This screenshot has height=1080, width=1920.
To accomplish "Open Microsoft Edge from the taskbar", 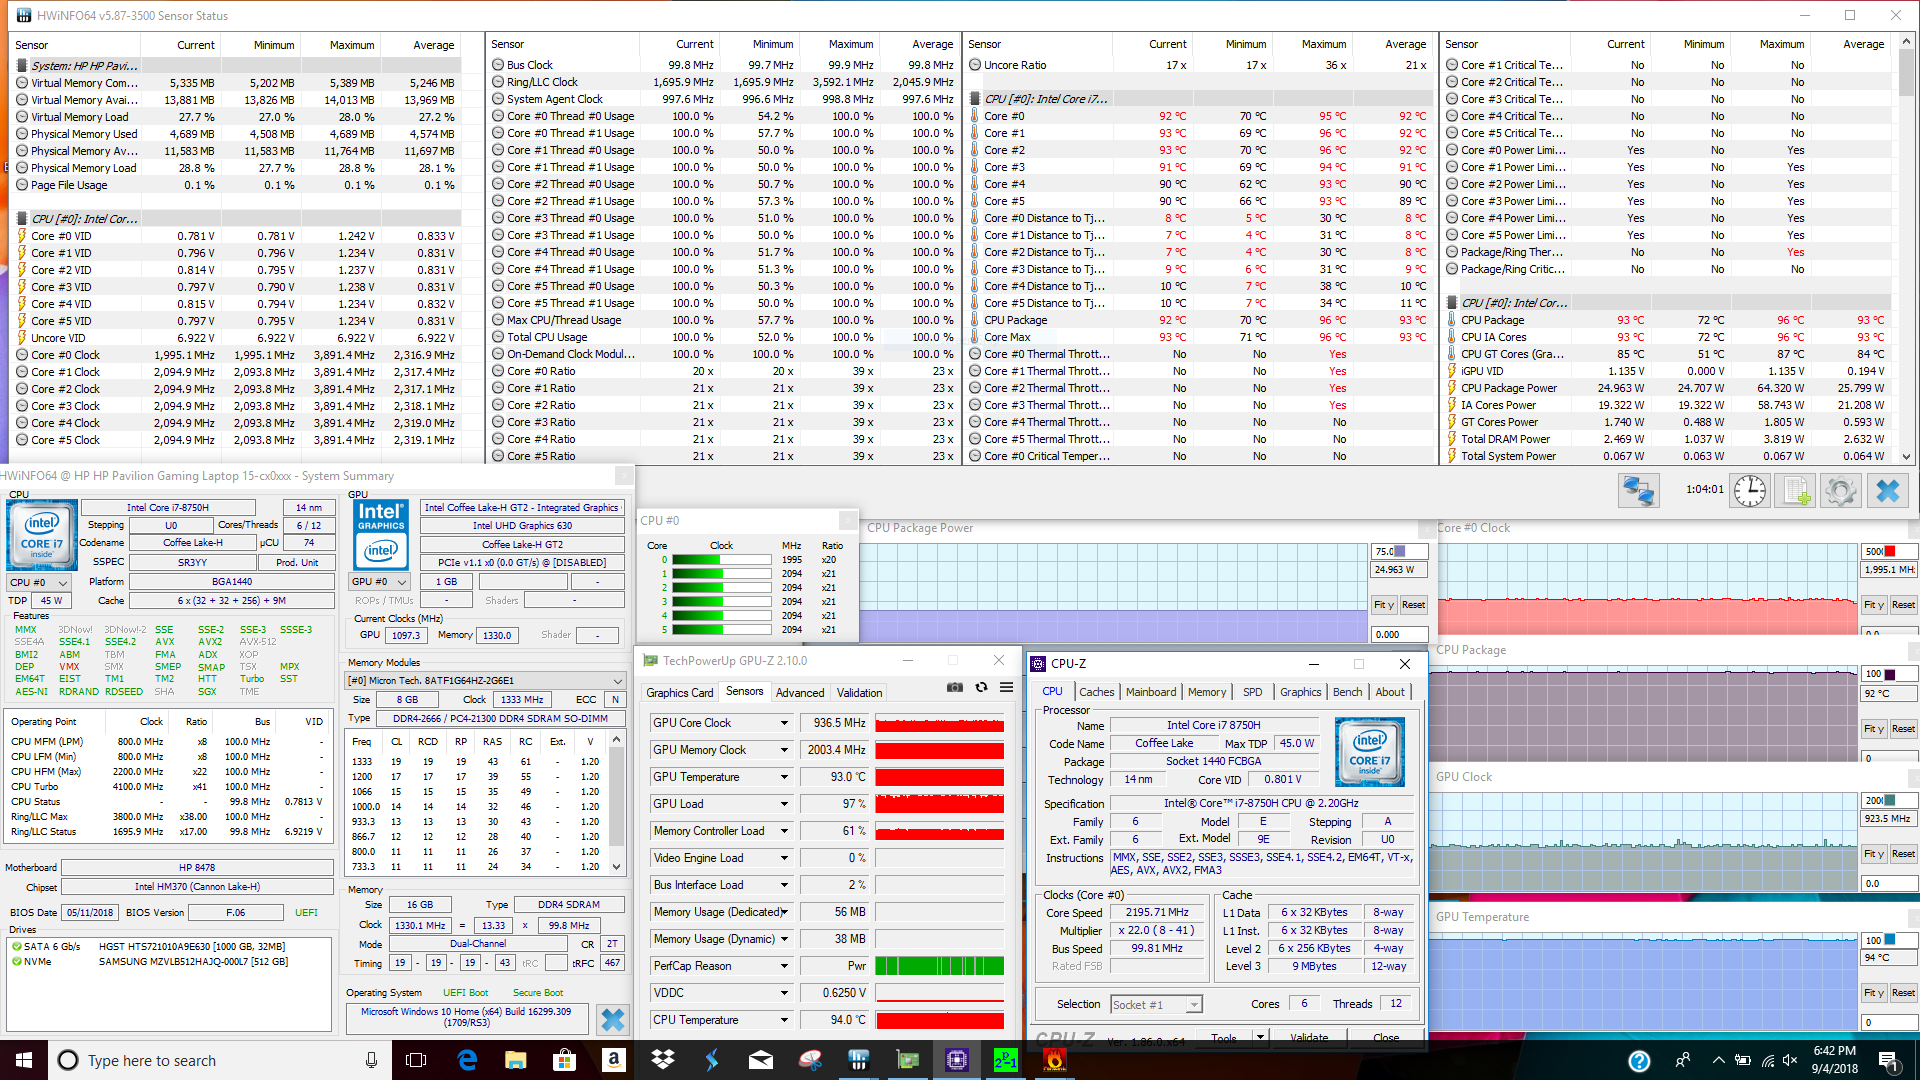I will [467, 1060].
